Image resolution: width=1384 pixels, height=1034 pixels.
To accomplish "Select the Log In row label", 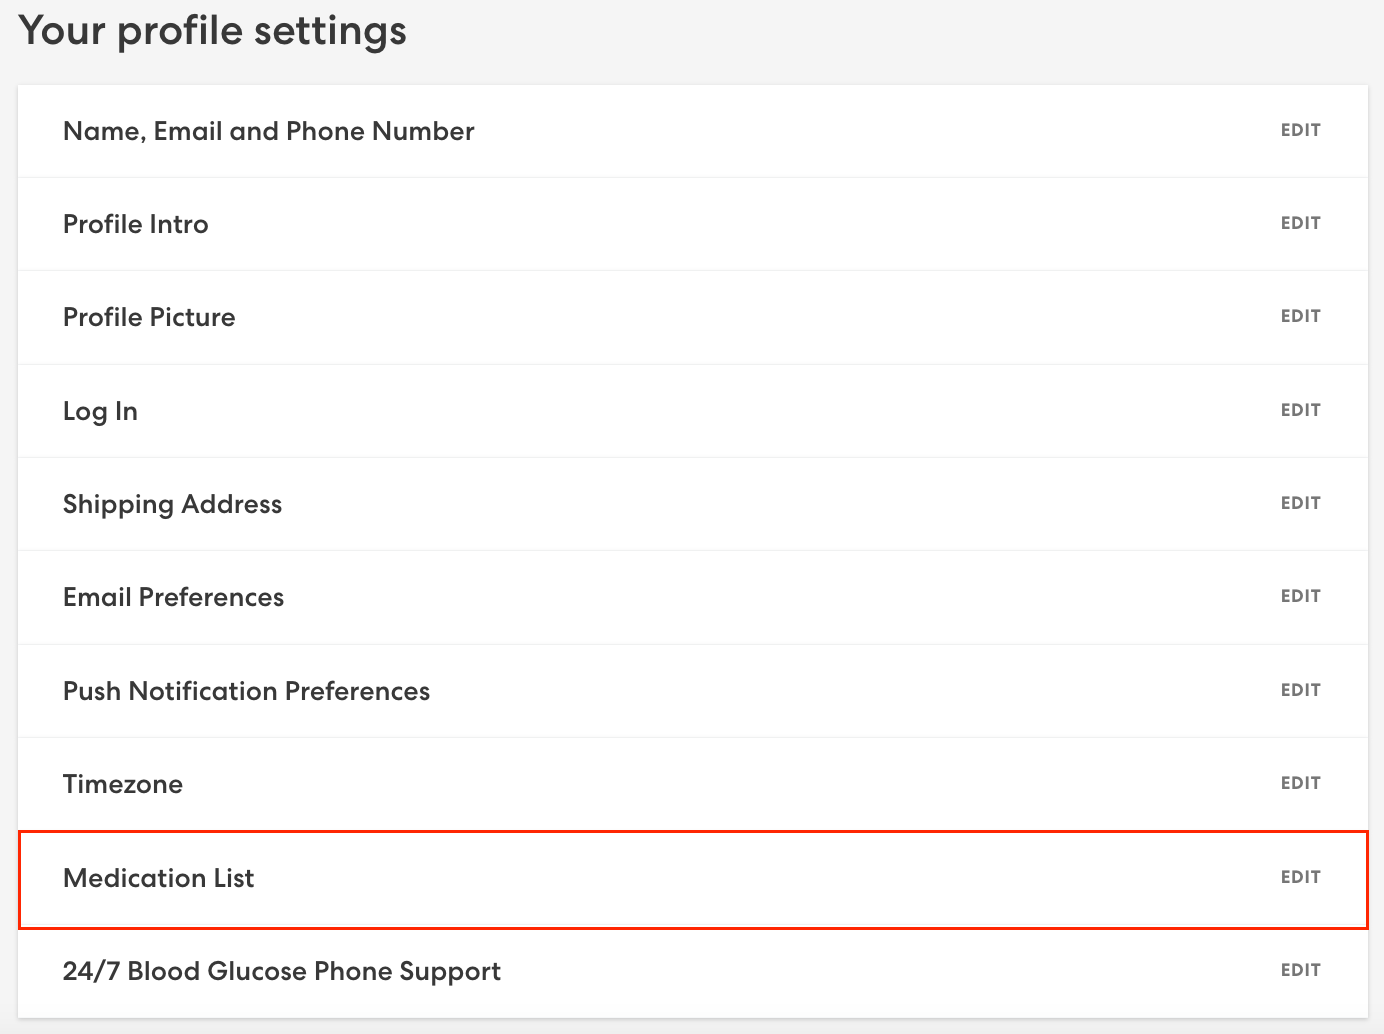I will click(x=100, y=411).
